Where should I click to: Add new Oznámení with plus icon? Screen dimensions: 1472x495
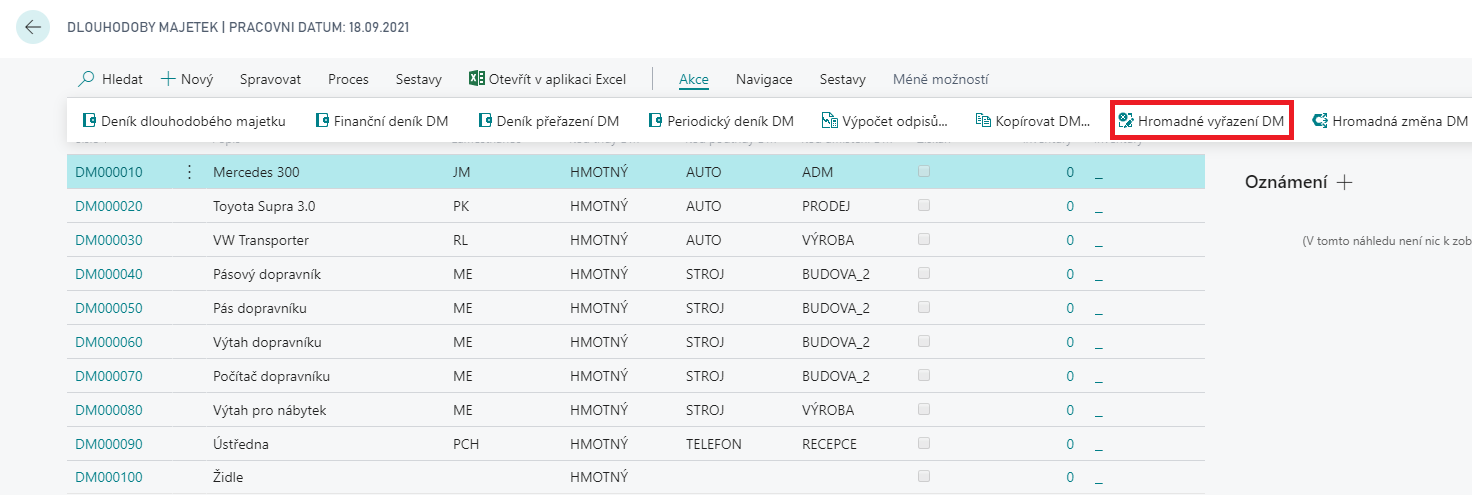pyautogui.click(x=1345, y=182)
